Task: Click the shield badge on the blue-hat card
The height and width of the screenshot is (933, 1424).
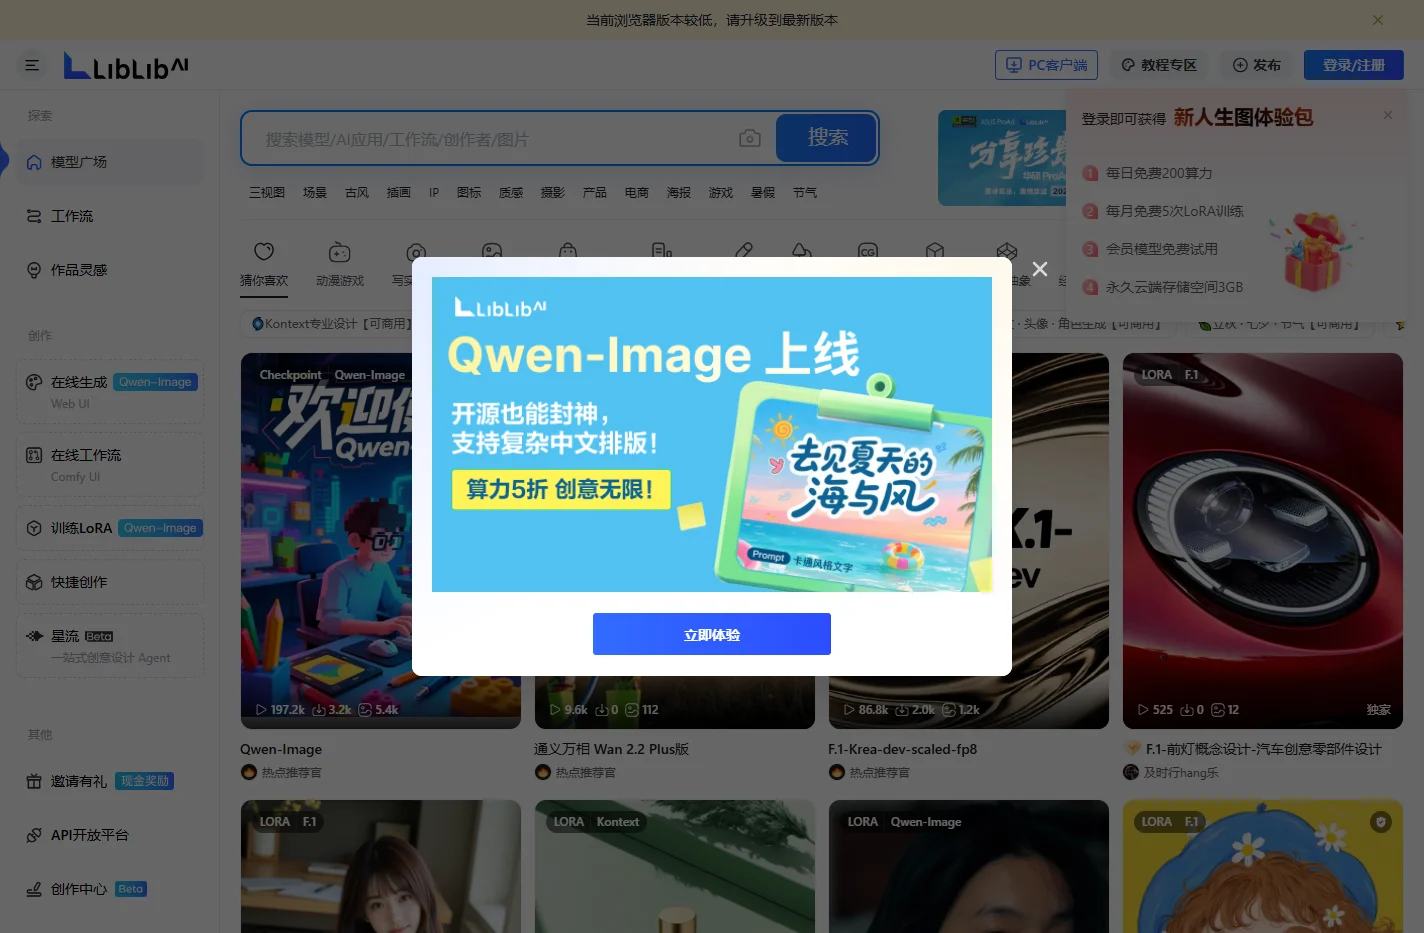Action: 1381,822
